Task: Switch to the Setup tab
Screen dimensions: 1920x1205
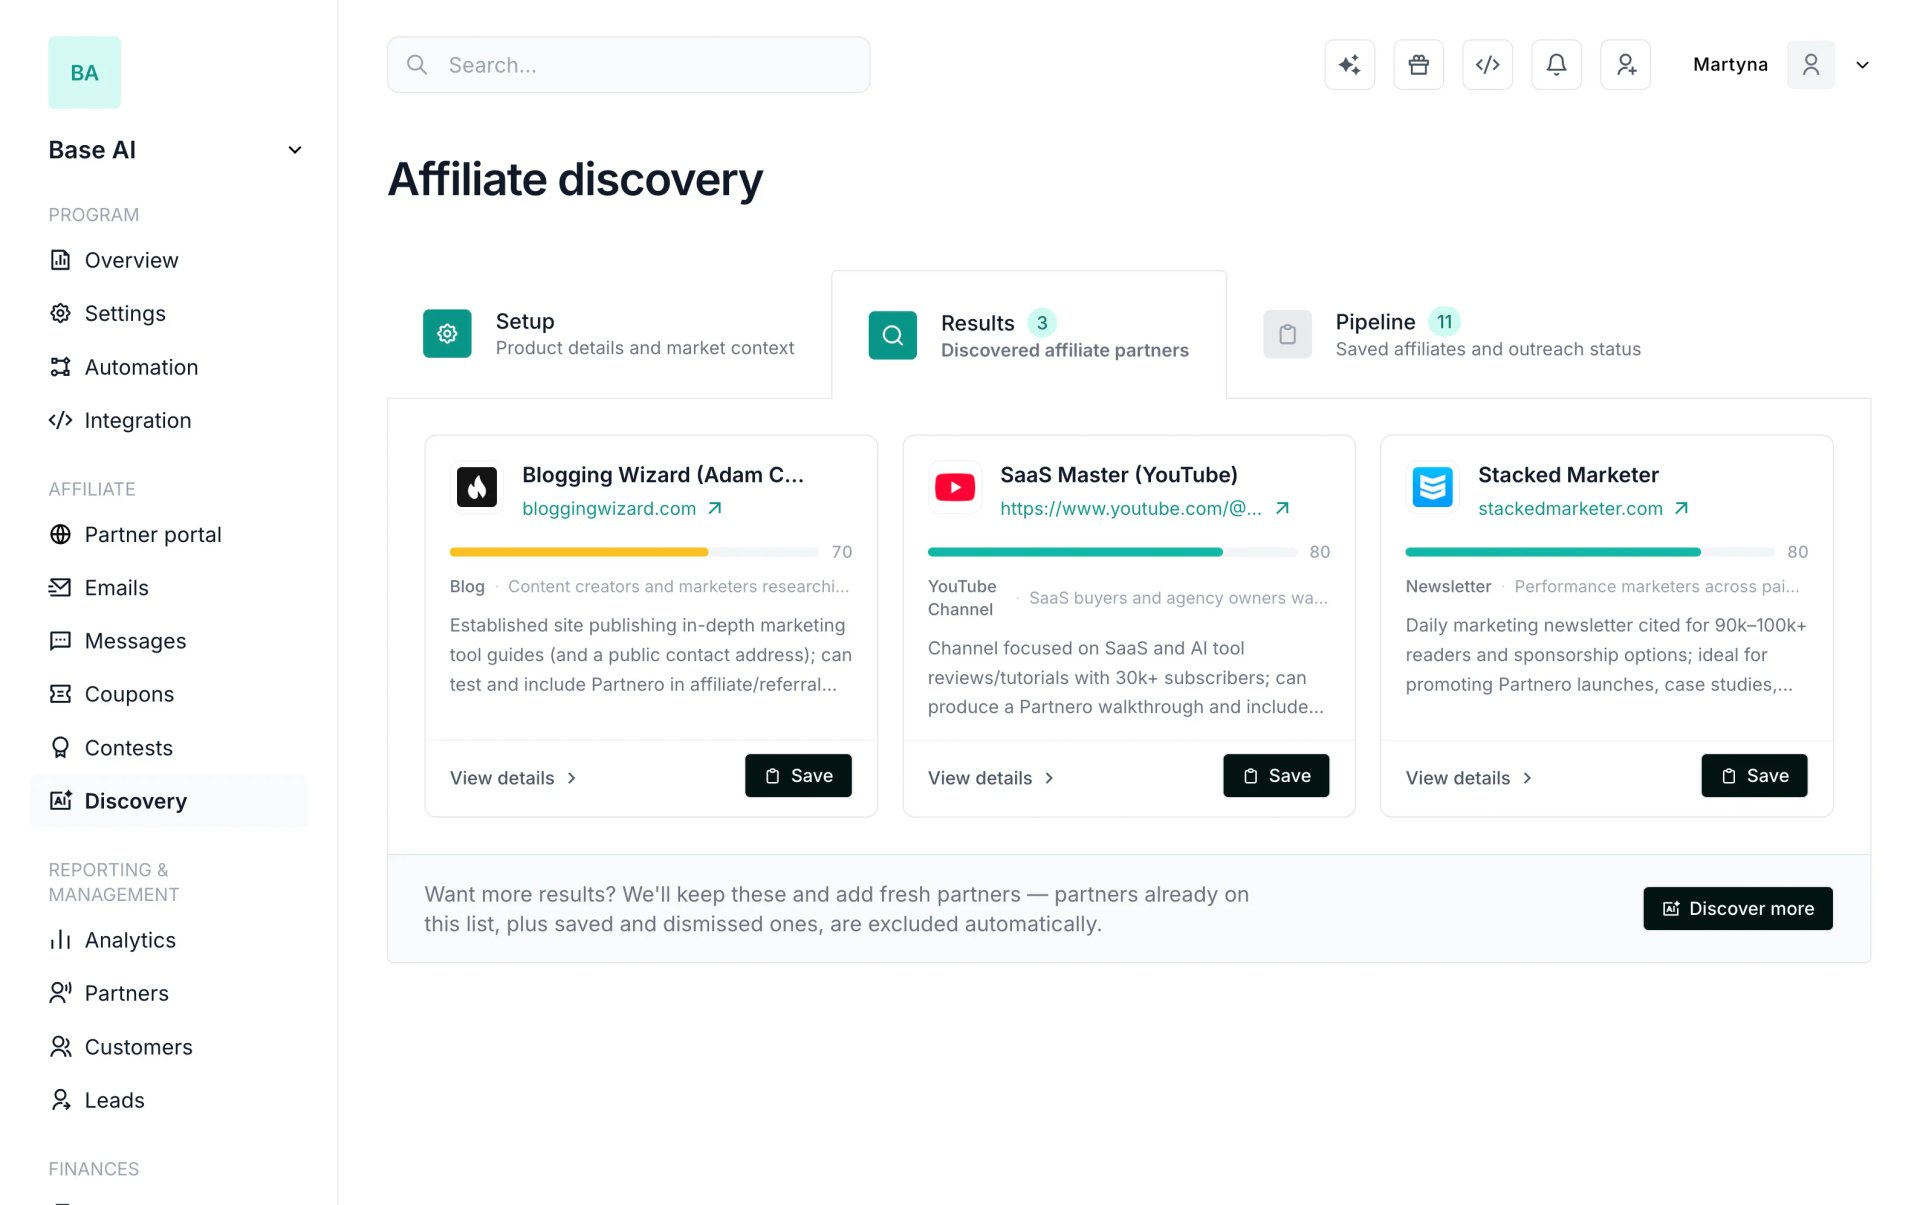Action: point(609,334)
